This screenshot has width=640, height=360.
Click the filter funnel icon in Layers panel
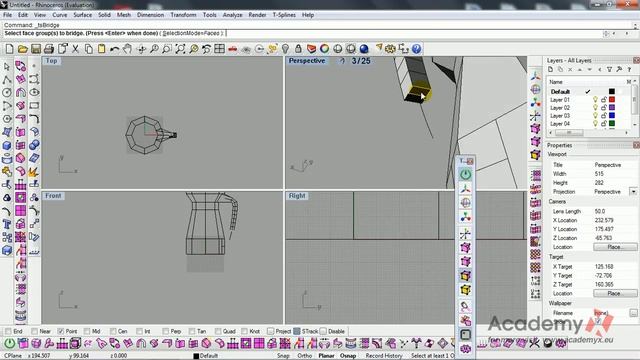point(609,70)
